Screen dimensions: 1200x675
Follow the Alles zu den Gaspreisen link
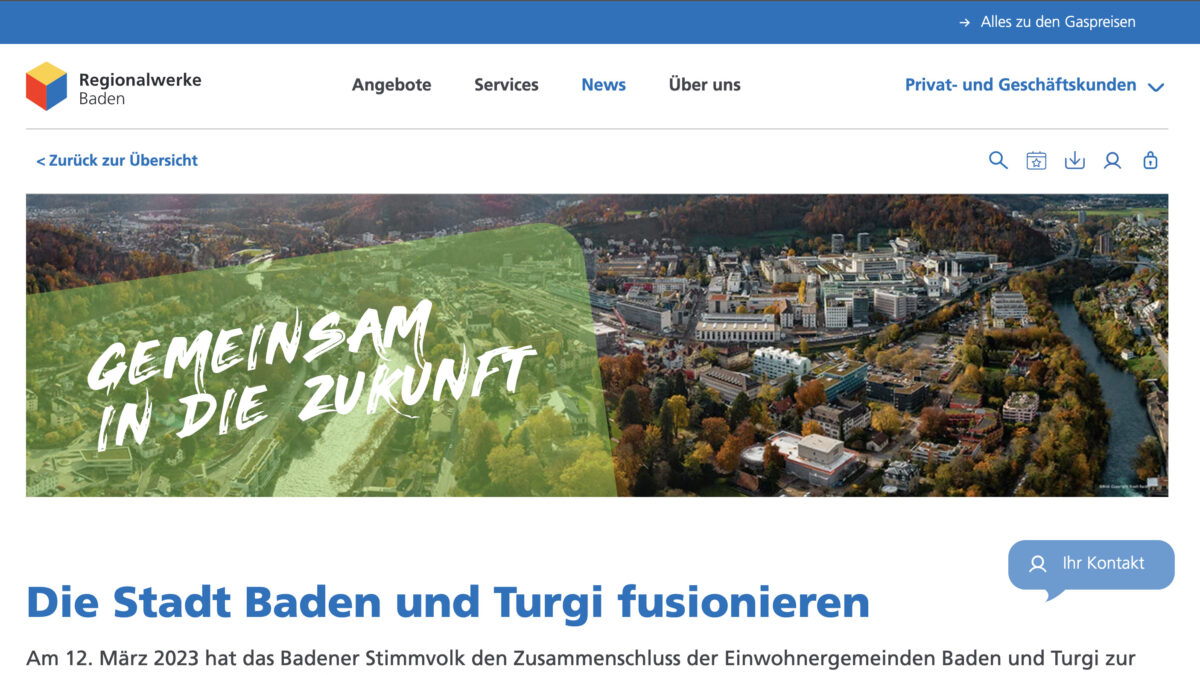[x=1057, y=22]
